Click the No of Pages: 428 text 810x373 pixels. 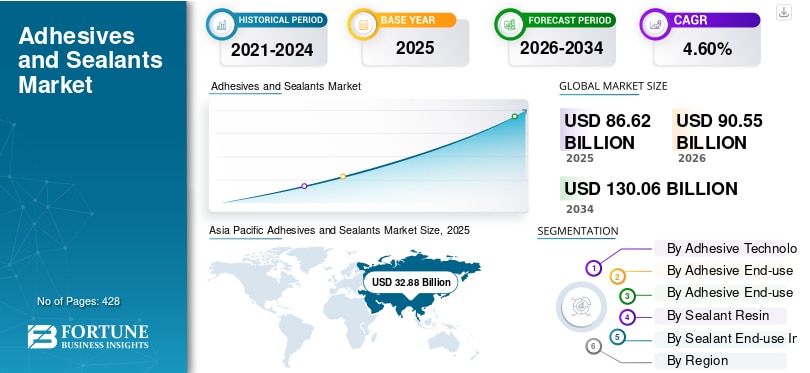point(79,301)
